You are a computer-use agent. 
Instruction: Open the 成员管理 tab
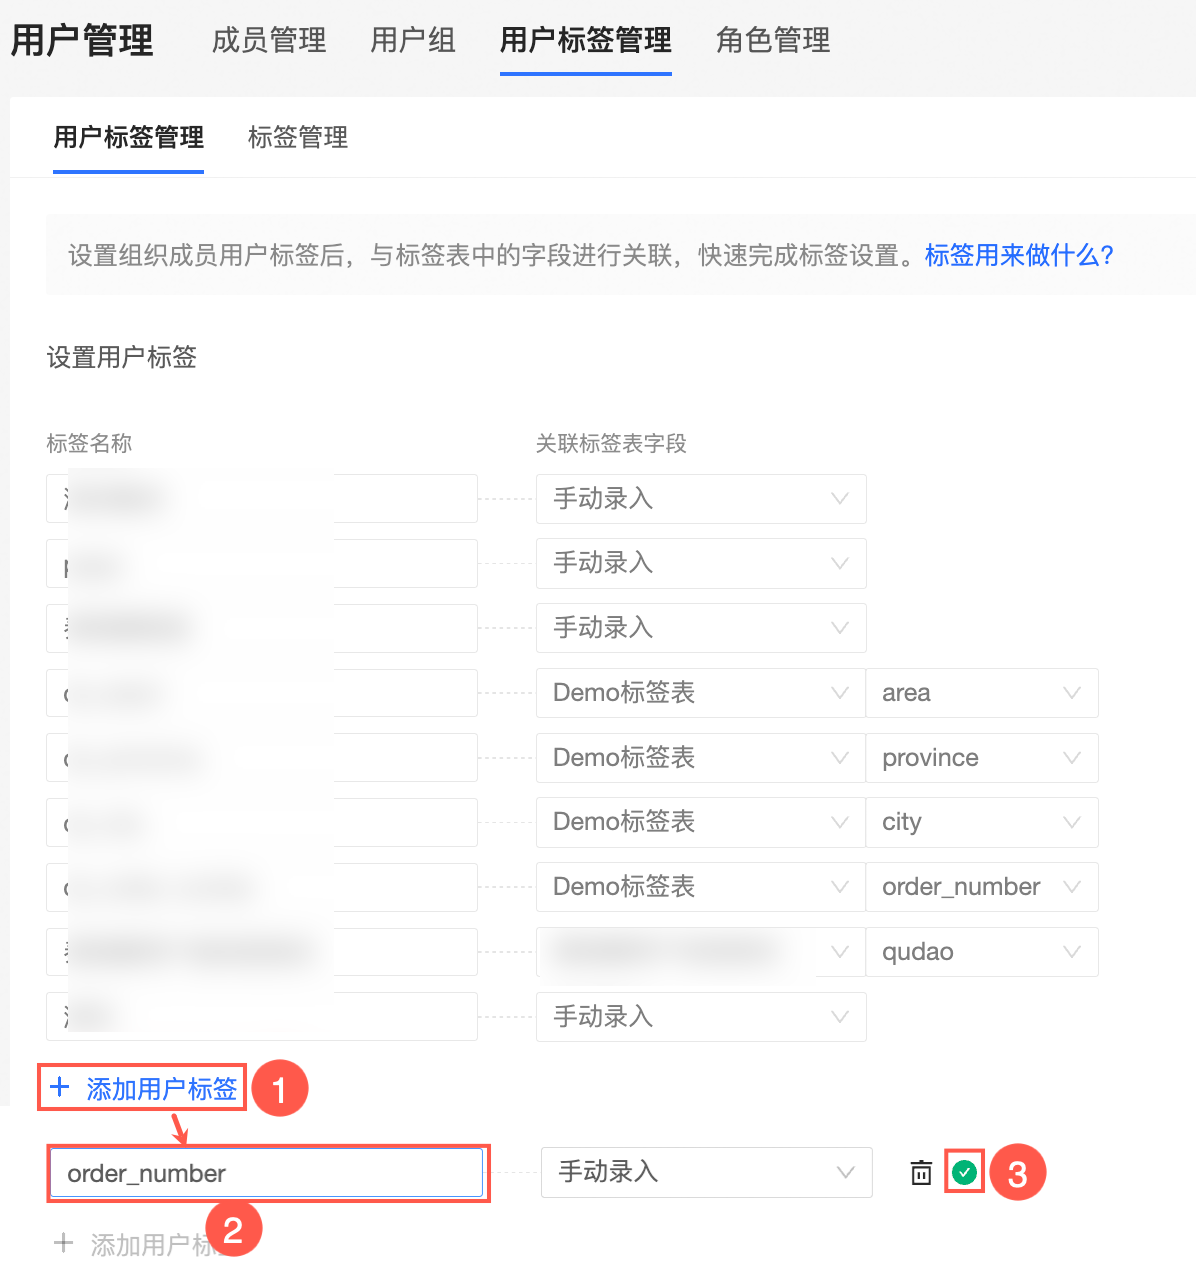point(269,40)
